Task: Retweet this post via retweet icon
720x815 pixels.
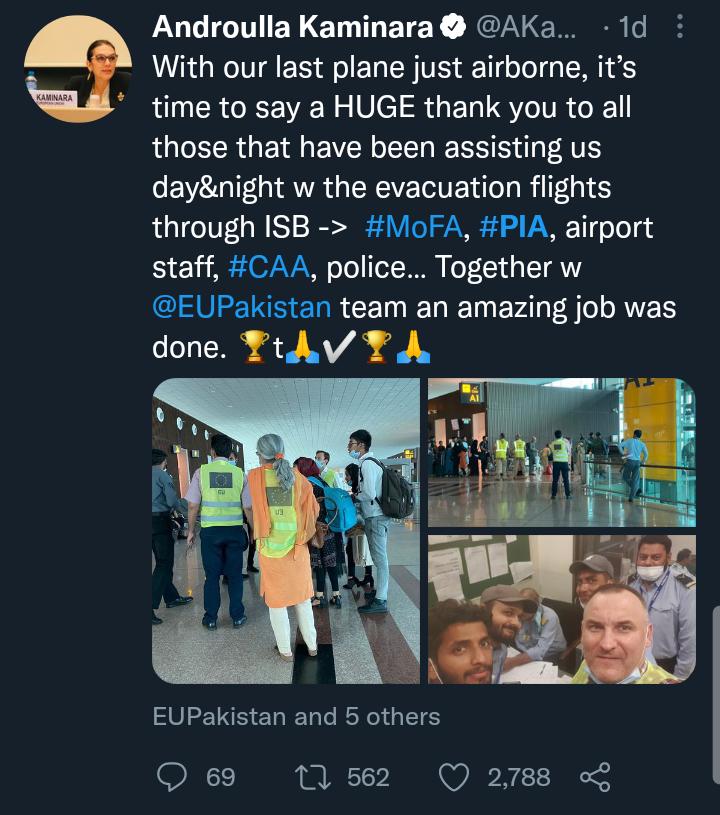Action: [312, 776]
